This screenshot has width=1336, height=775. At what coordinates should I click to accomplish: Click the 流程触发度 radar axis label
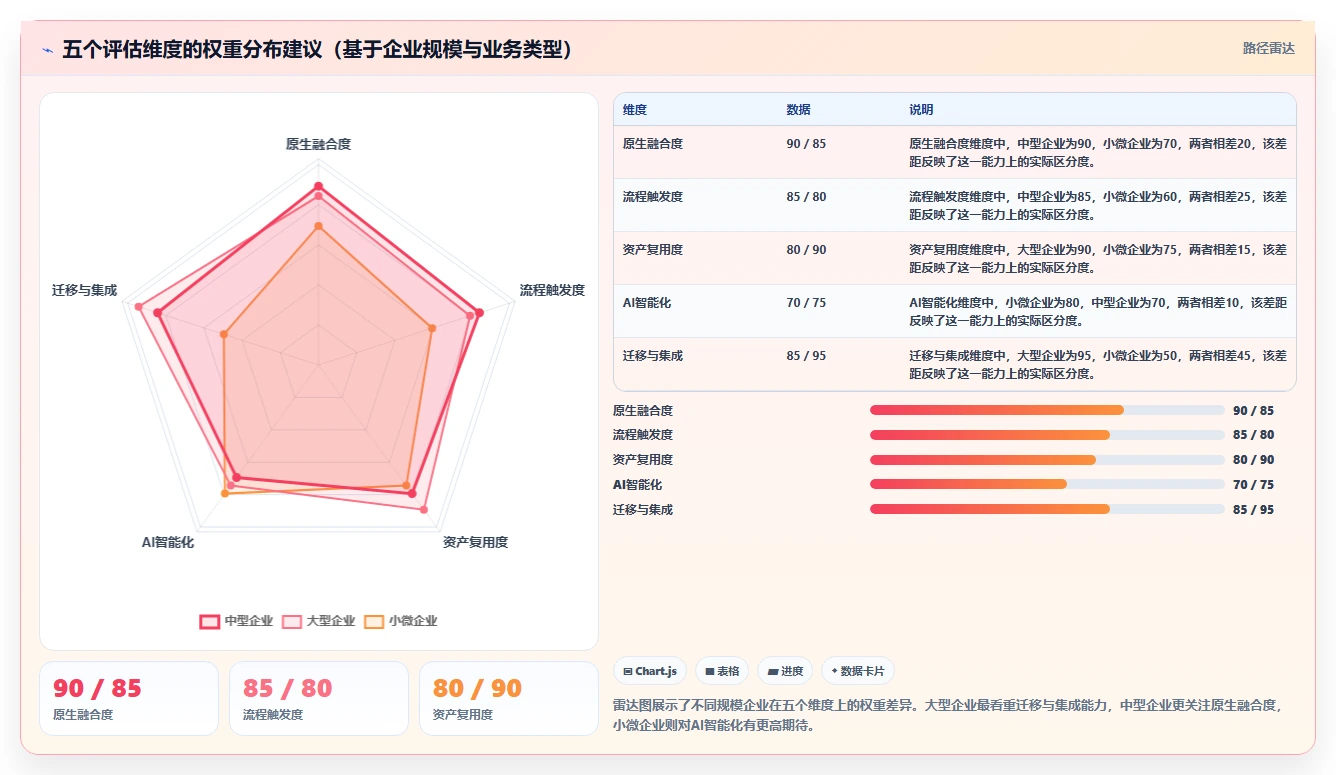(x=552, y=290)
